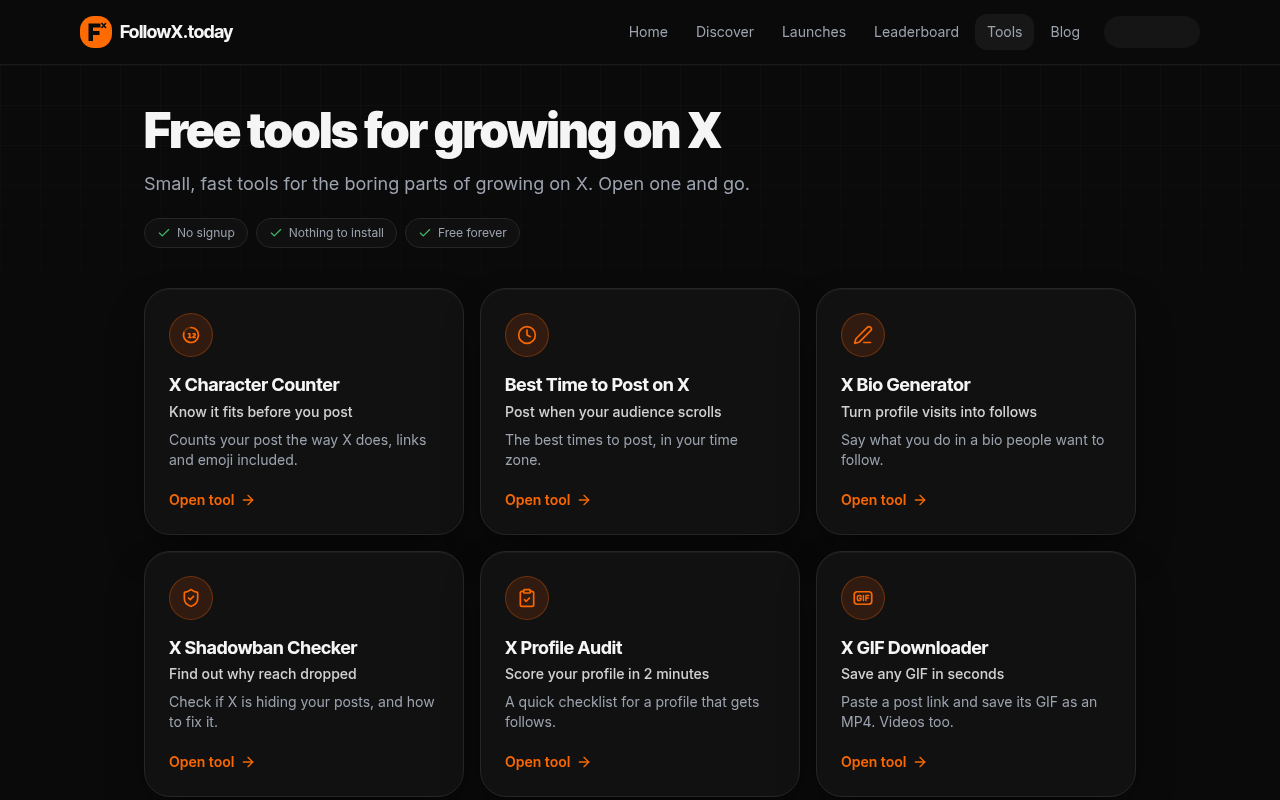
Task: Open tool link for X Shadowban Checker
Action: 212,762
